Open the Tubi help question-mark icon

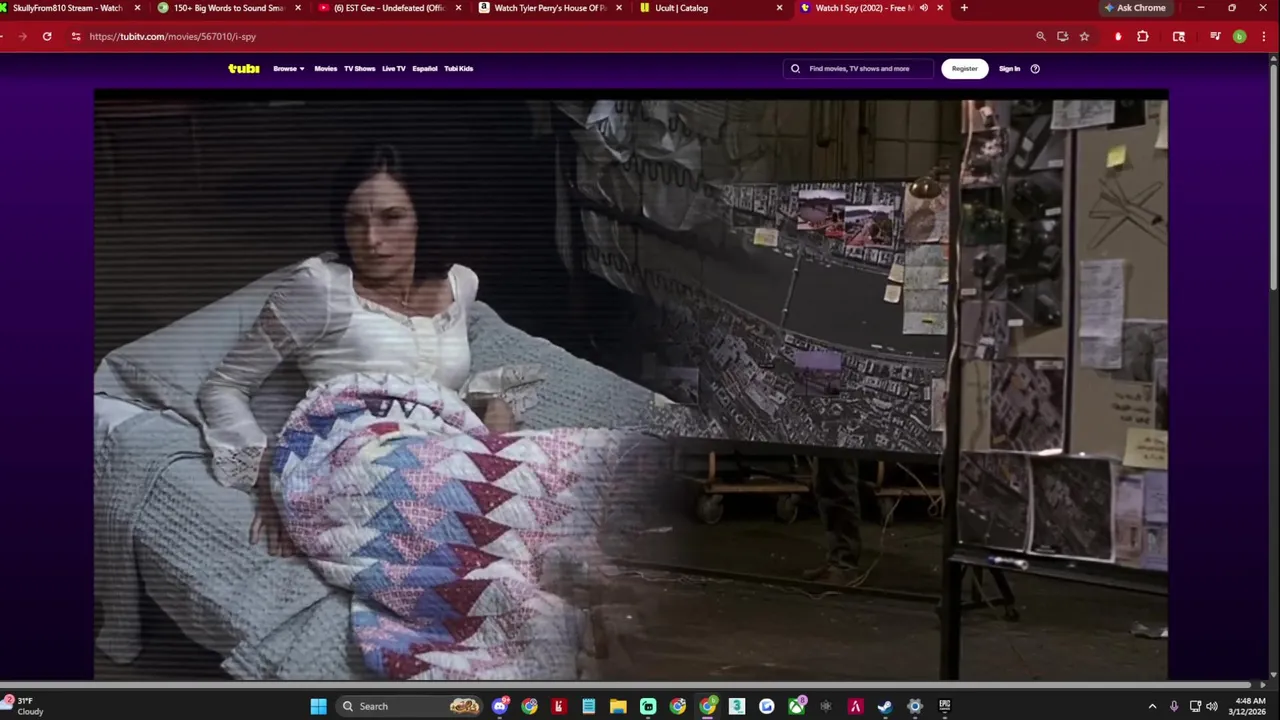[1035, 68]
